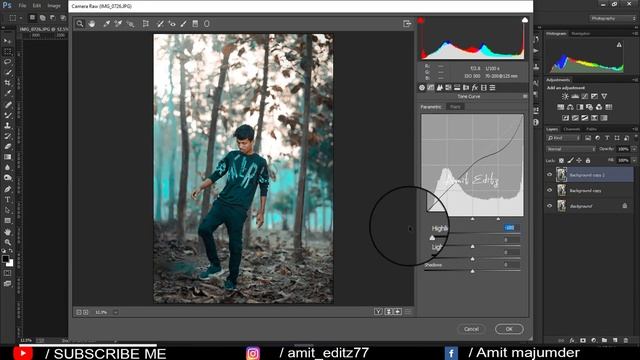The width and height of the screenshot is (640, 360).
Task: Open the IMG_0726.JPG document tab
Action: click(x=44, y=29)
